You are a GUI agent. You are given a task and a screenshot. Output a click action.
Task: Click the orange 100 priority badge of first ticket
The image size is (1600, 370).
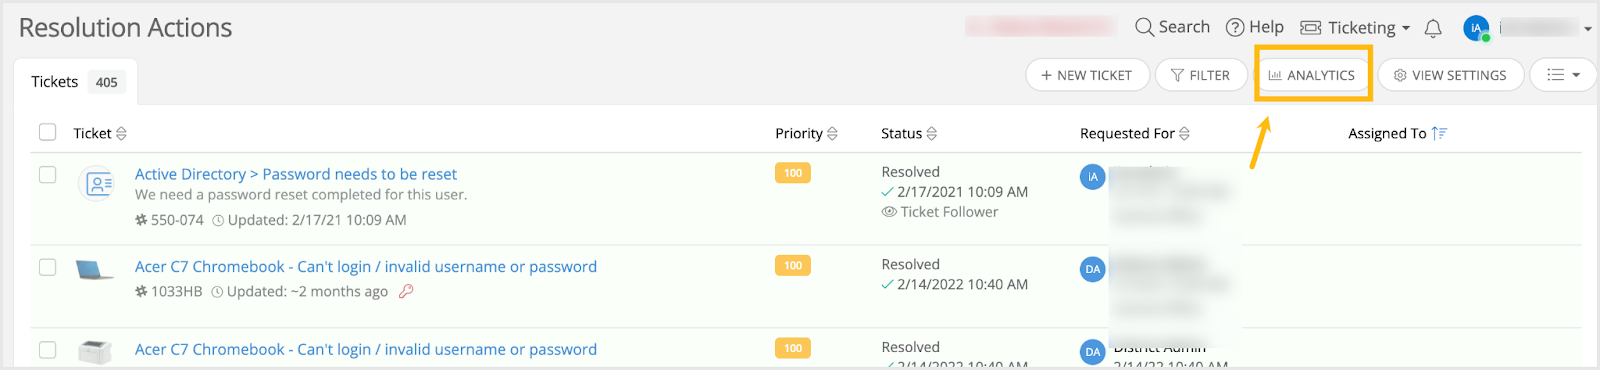pyautogui.click(x=793, y=173)
